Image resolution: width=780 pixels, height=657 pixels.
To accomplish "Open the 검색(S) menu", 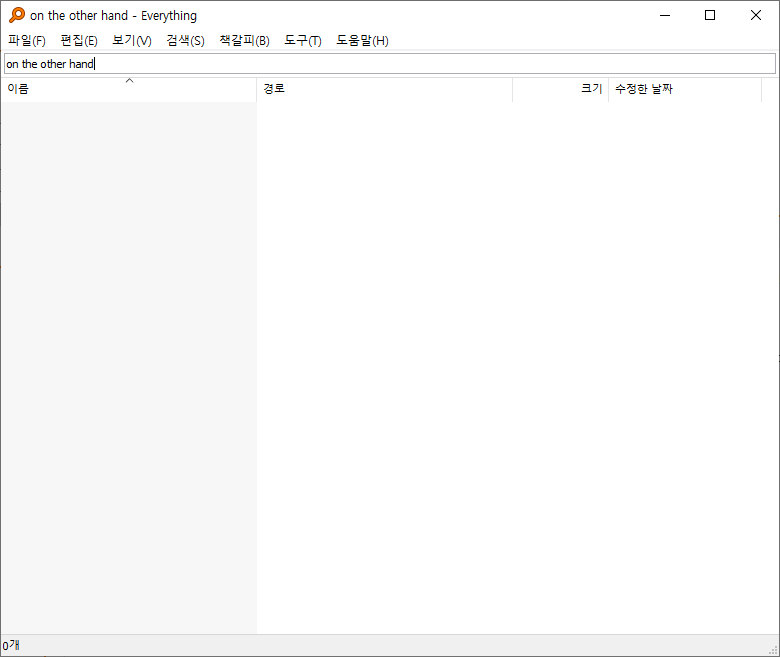I will (x=185, y=41).
